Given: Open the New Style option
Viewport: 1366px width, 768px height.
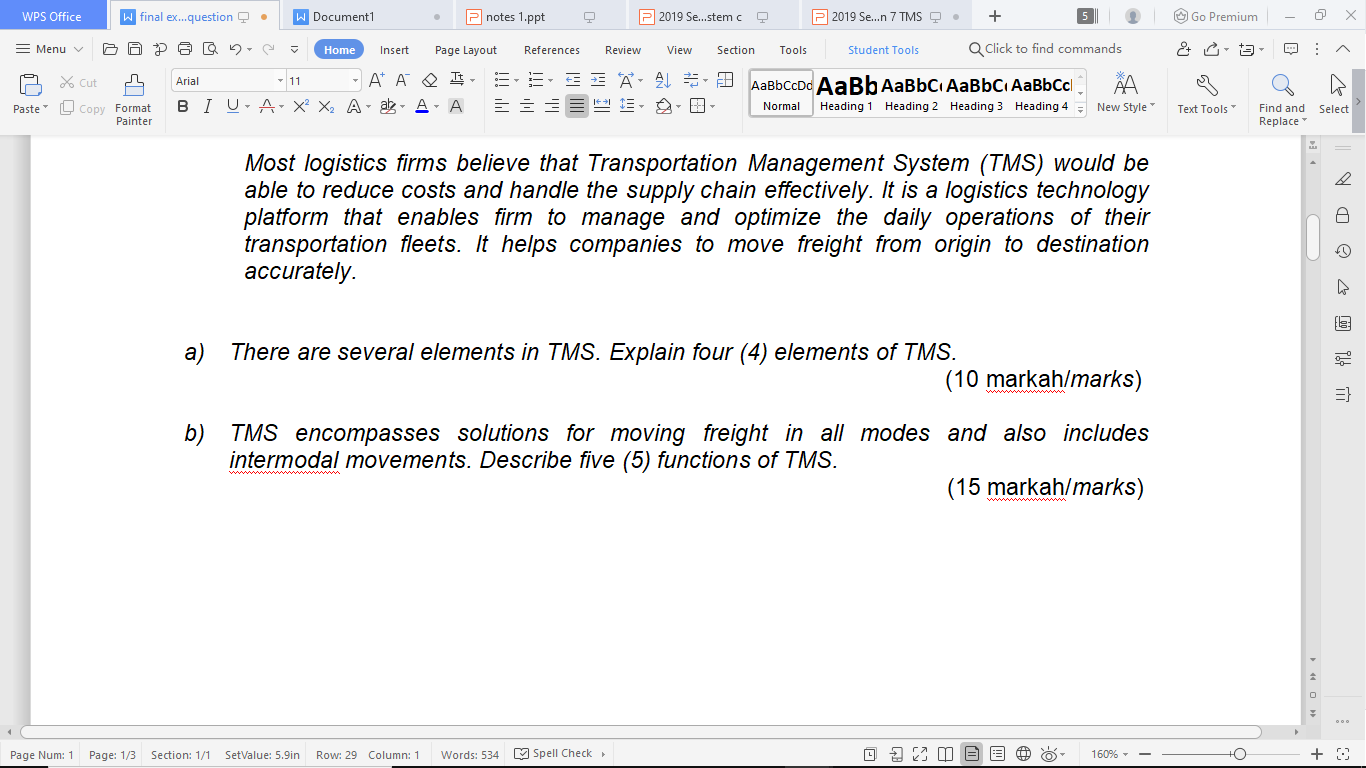Looking at the screenshot, I should (x=1125, y=95).
